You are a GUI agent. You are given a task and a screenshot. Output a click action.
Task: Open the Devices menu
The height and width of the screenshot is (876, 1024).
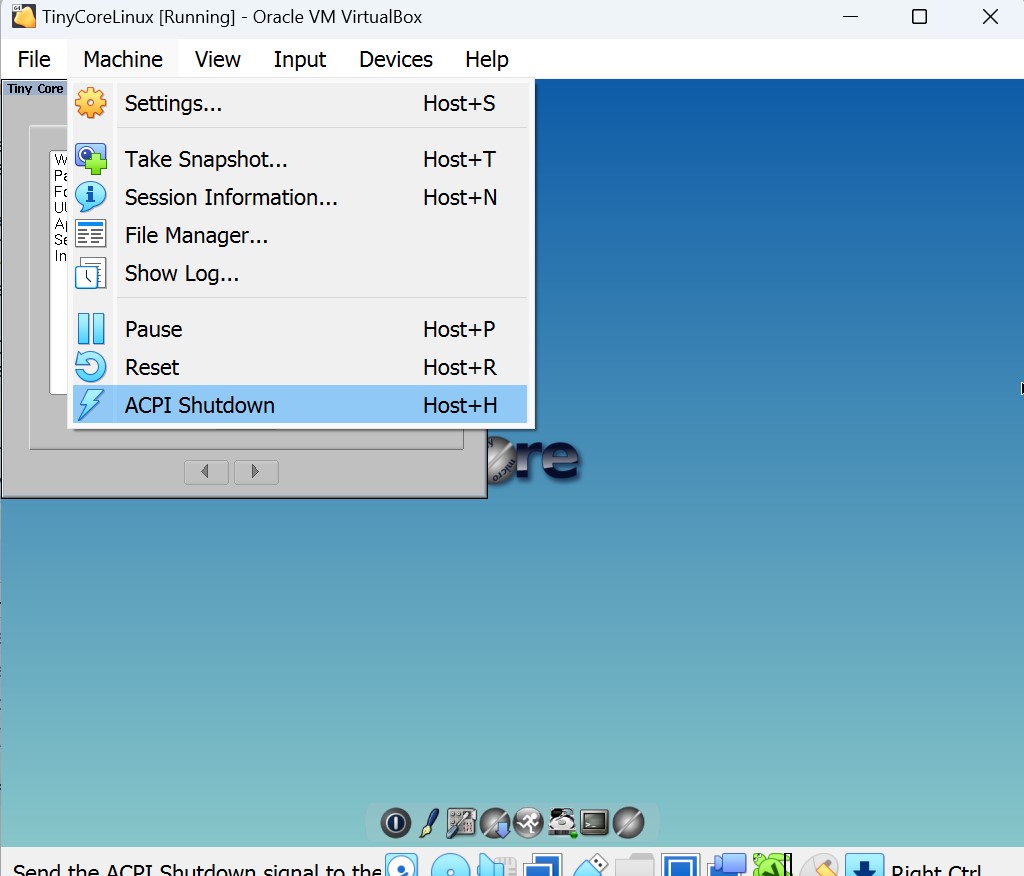tap(396, 59)
